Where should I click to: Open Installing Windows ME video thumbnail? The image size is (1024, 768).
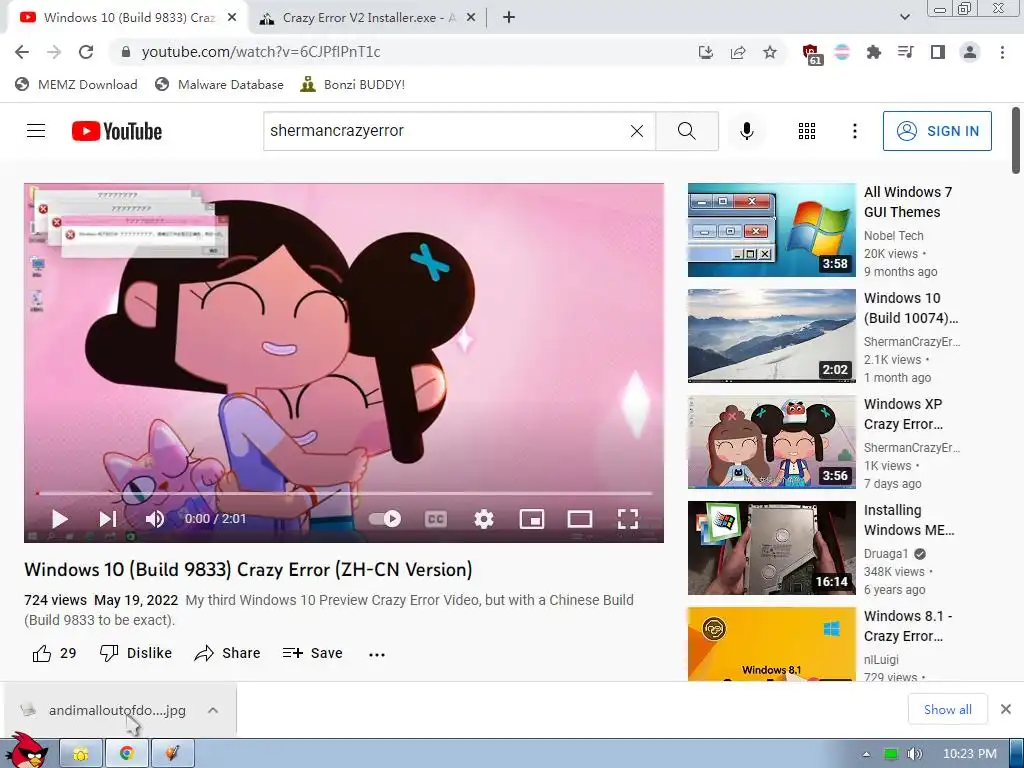[x=771, y=548]
